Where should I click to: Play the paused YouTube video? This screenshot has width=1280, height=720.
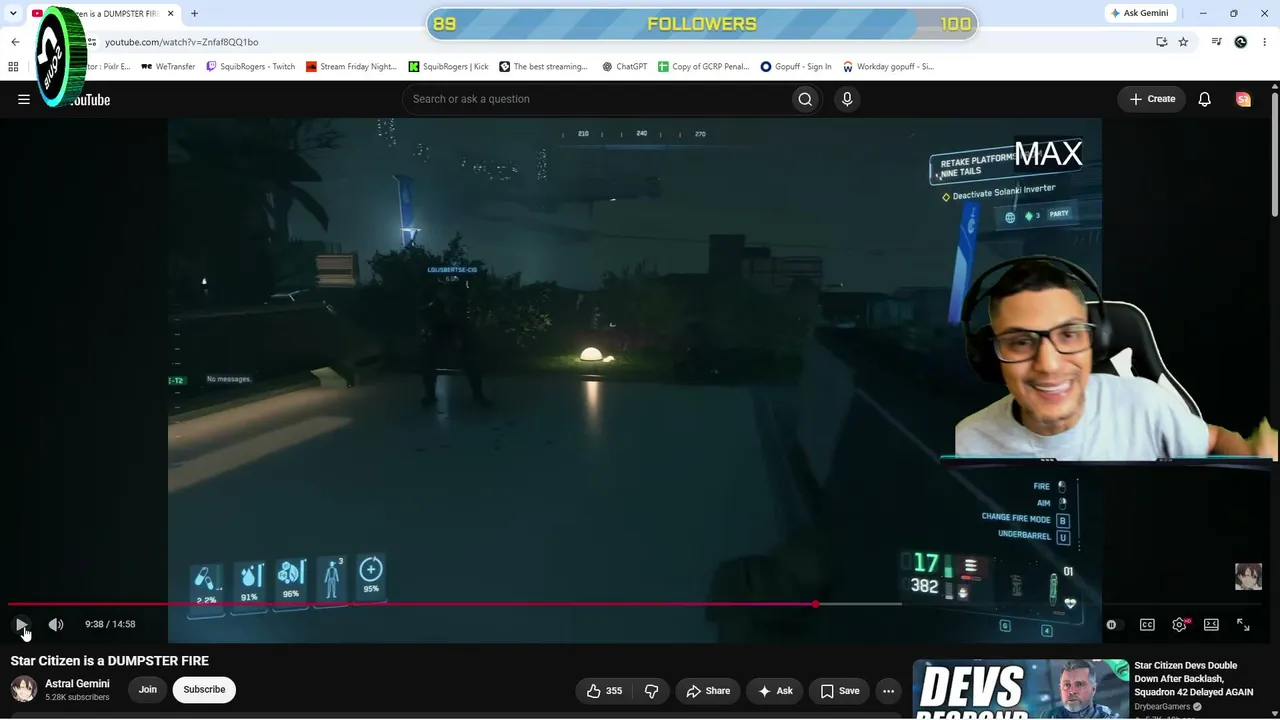pyautogui.click(x=22, y=625)
